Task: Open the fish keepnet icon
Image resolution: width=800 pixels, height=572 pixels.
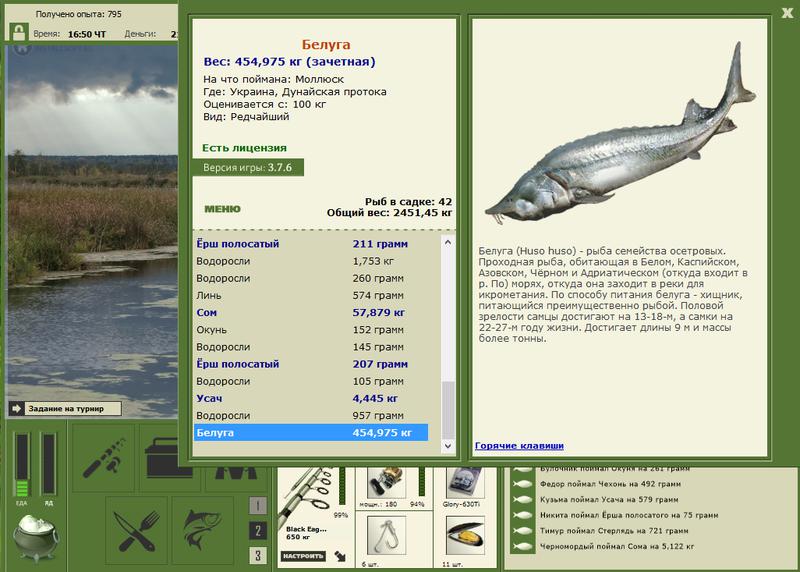Action: click(203, 531)
